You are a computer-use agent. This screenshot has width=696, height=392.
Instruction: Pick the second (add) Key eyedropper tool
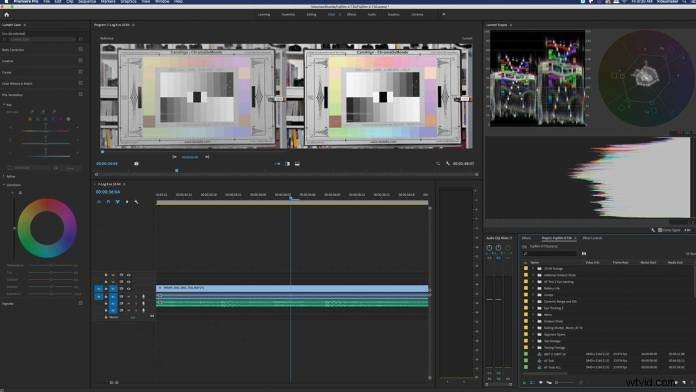click(43, 112)
